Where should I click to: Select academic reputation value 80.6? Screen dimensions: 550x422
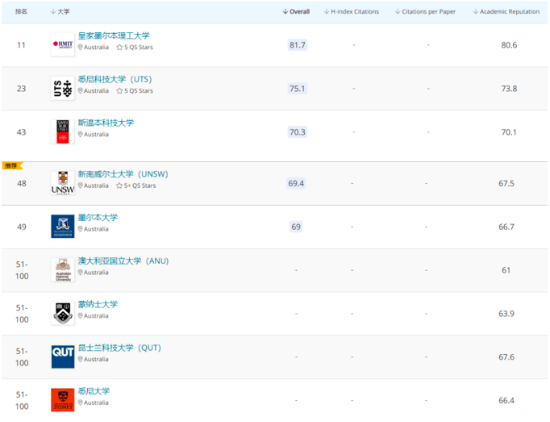509,45
